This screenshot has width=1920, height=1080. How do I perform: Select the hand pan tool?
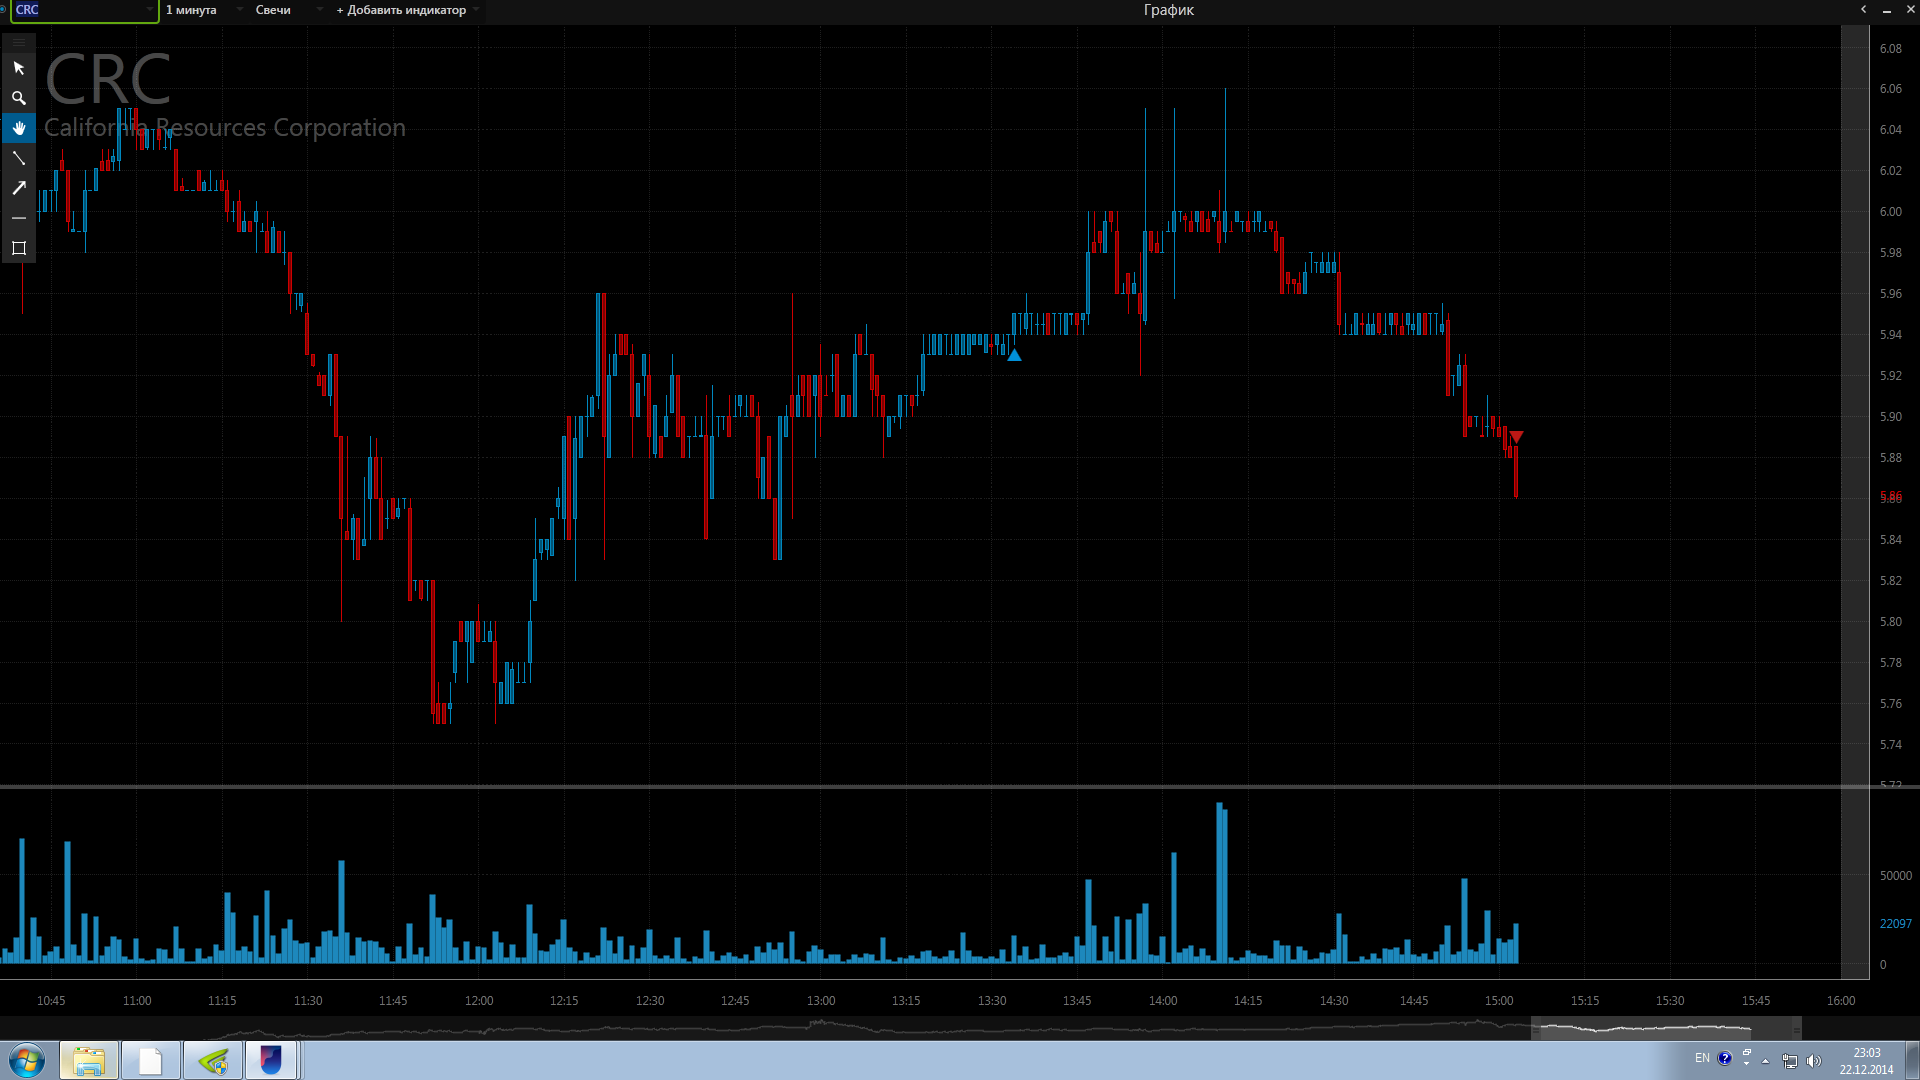(x=18, y=128)
